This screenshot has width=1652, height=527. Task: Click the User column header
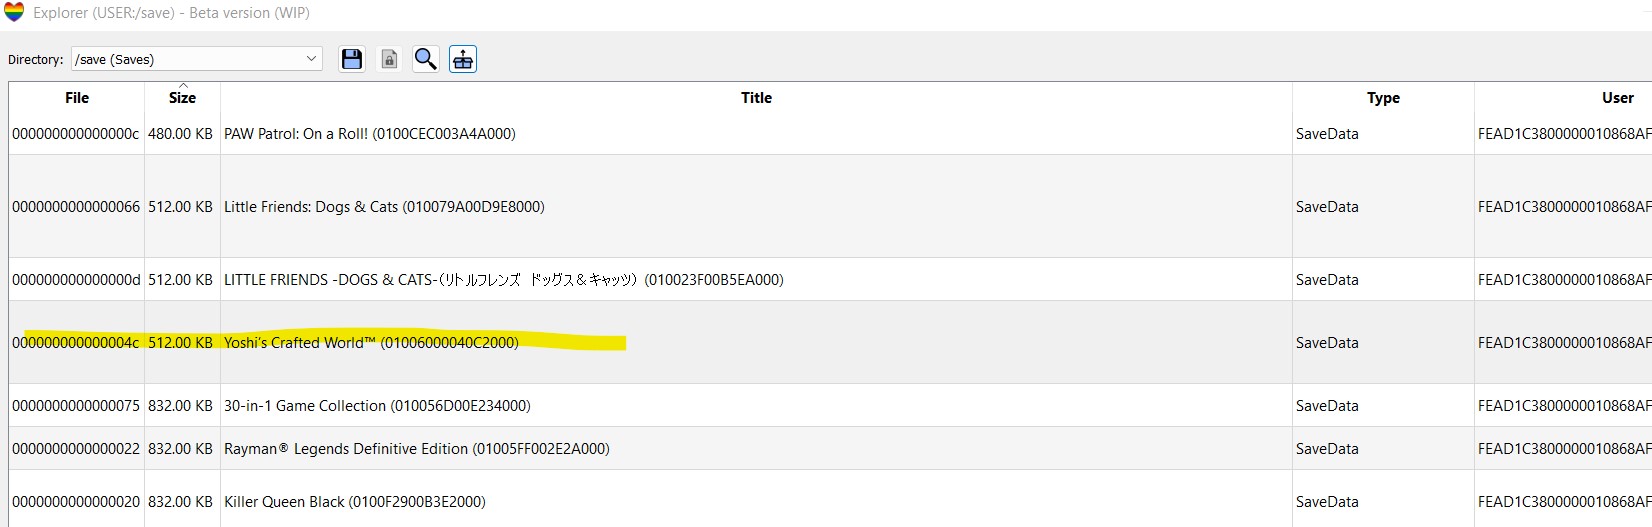pyautogui.click(x=1563, y=97)
